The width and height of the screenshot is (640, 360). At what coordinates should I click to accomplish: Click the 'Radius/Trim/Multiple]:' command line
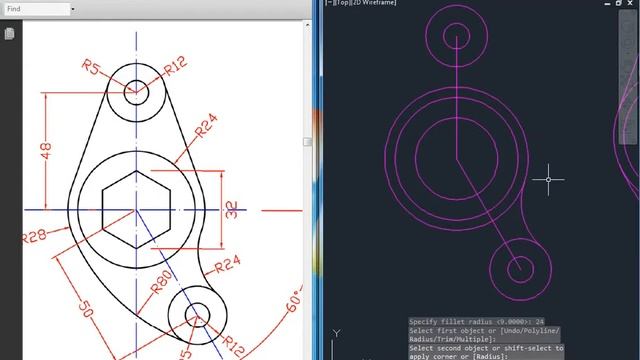click(453, 339)
